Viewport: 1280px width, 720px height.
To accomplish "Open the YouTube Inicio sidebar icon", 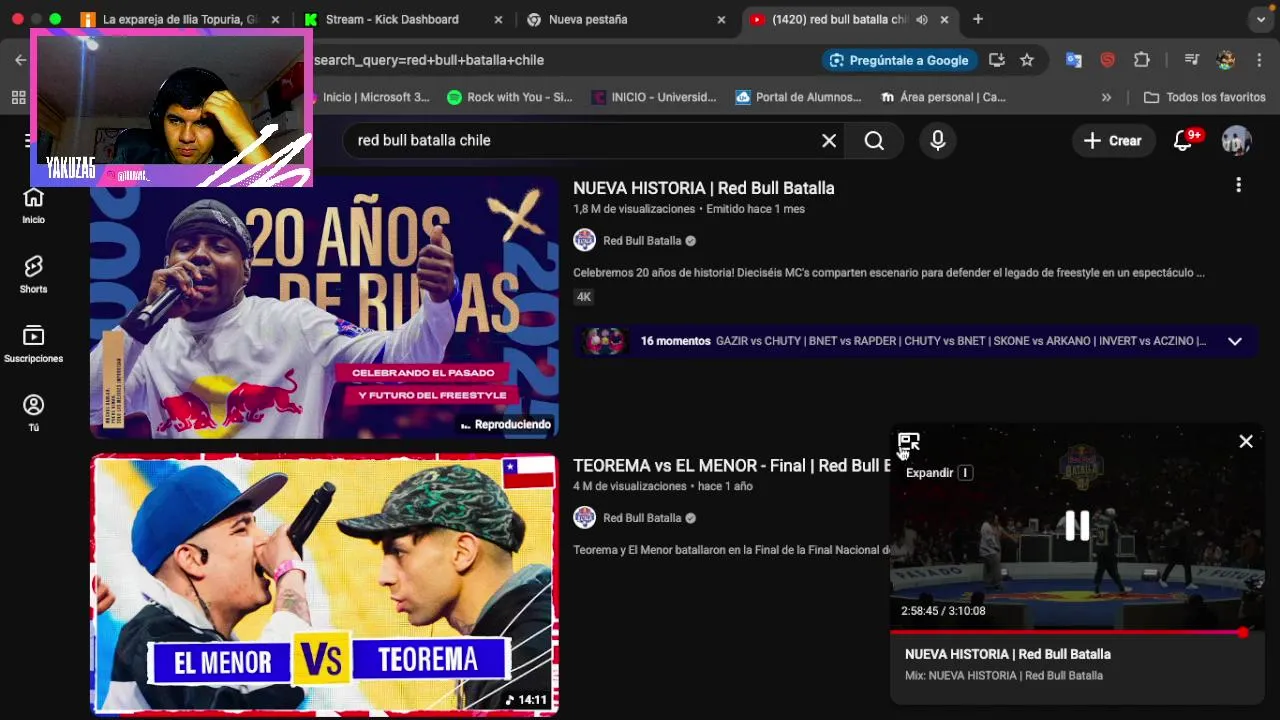I will point(34,206).
